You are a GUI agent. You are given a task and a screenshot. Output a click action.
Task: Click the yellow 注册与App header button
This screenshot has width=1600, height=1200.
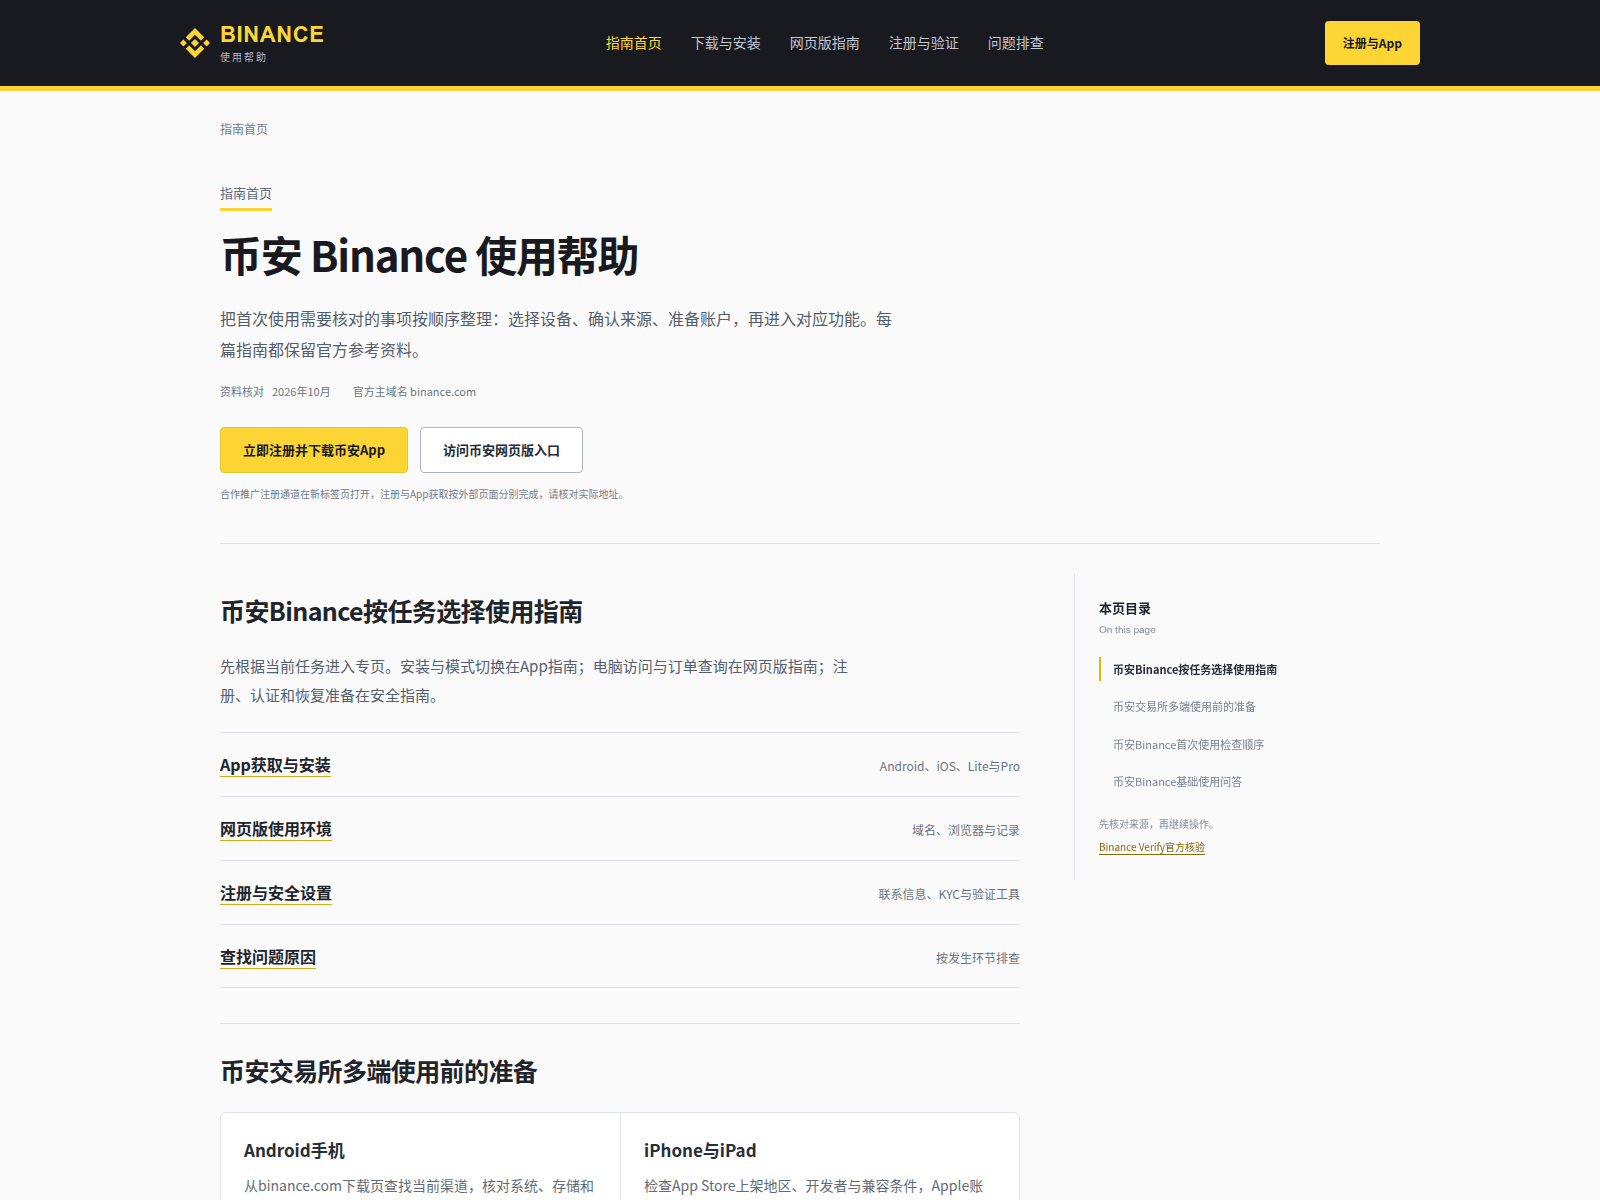tap(1372, 43)
